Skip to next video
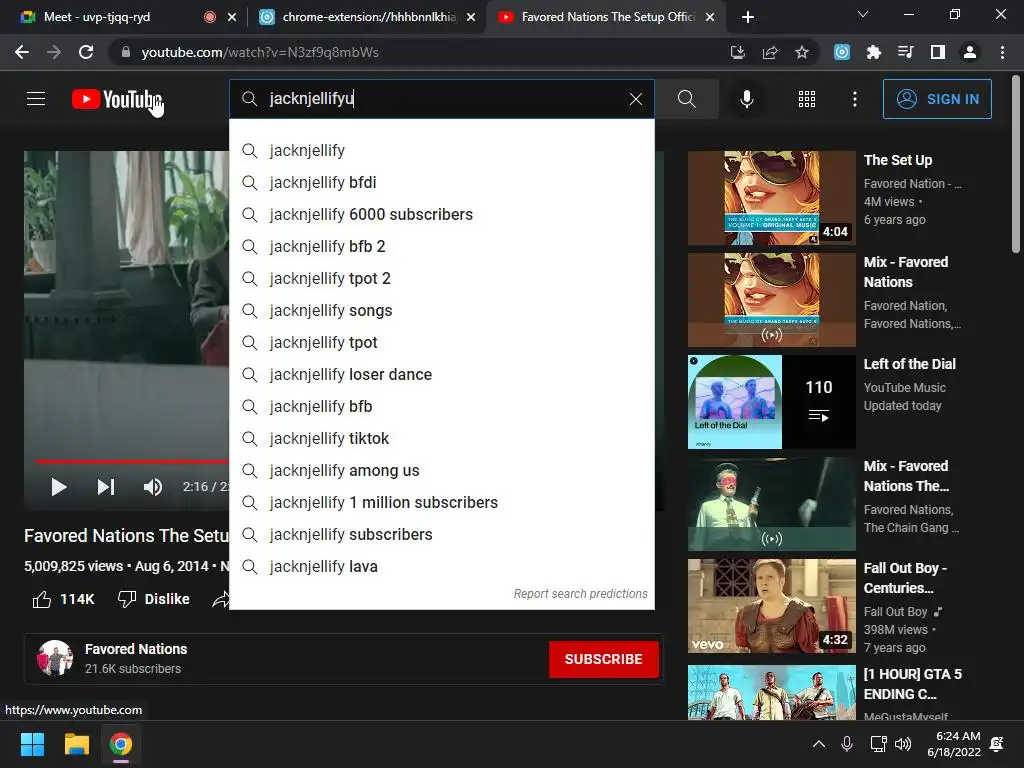This screenshot has height=768, width=1024. tap(106, 487)
